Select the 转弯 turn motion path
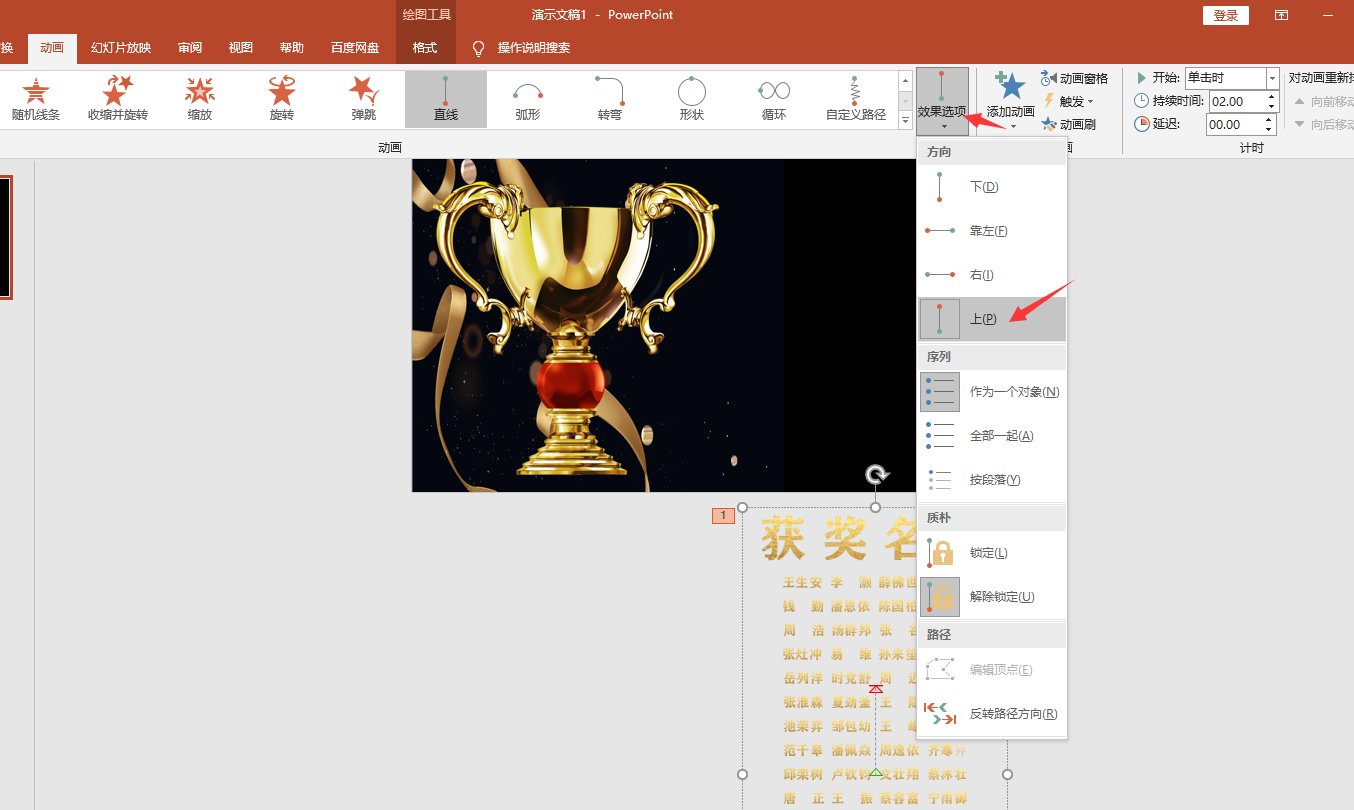 (x=610, y=99)
